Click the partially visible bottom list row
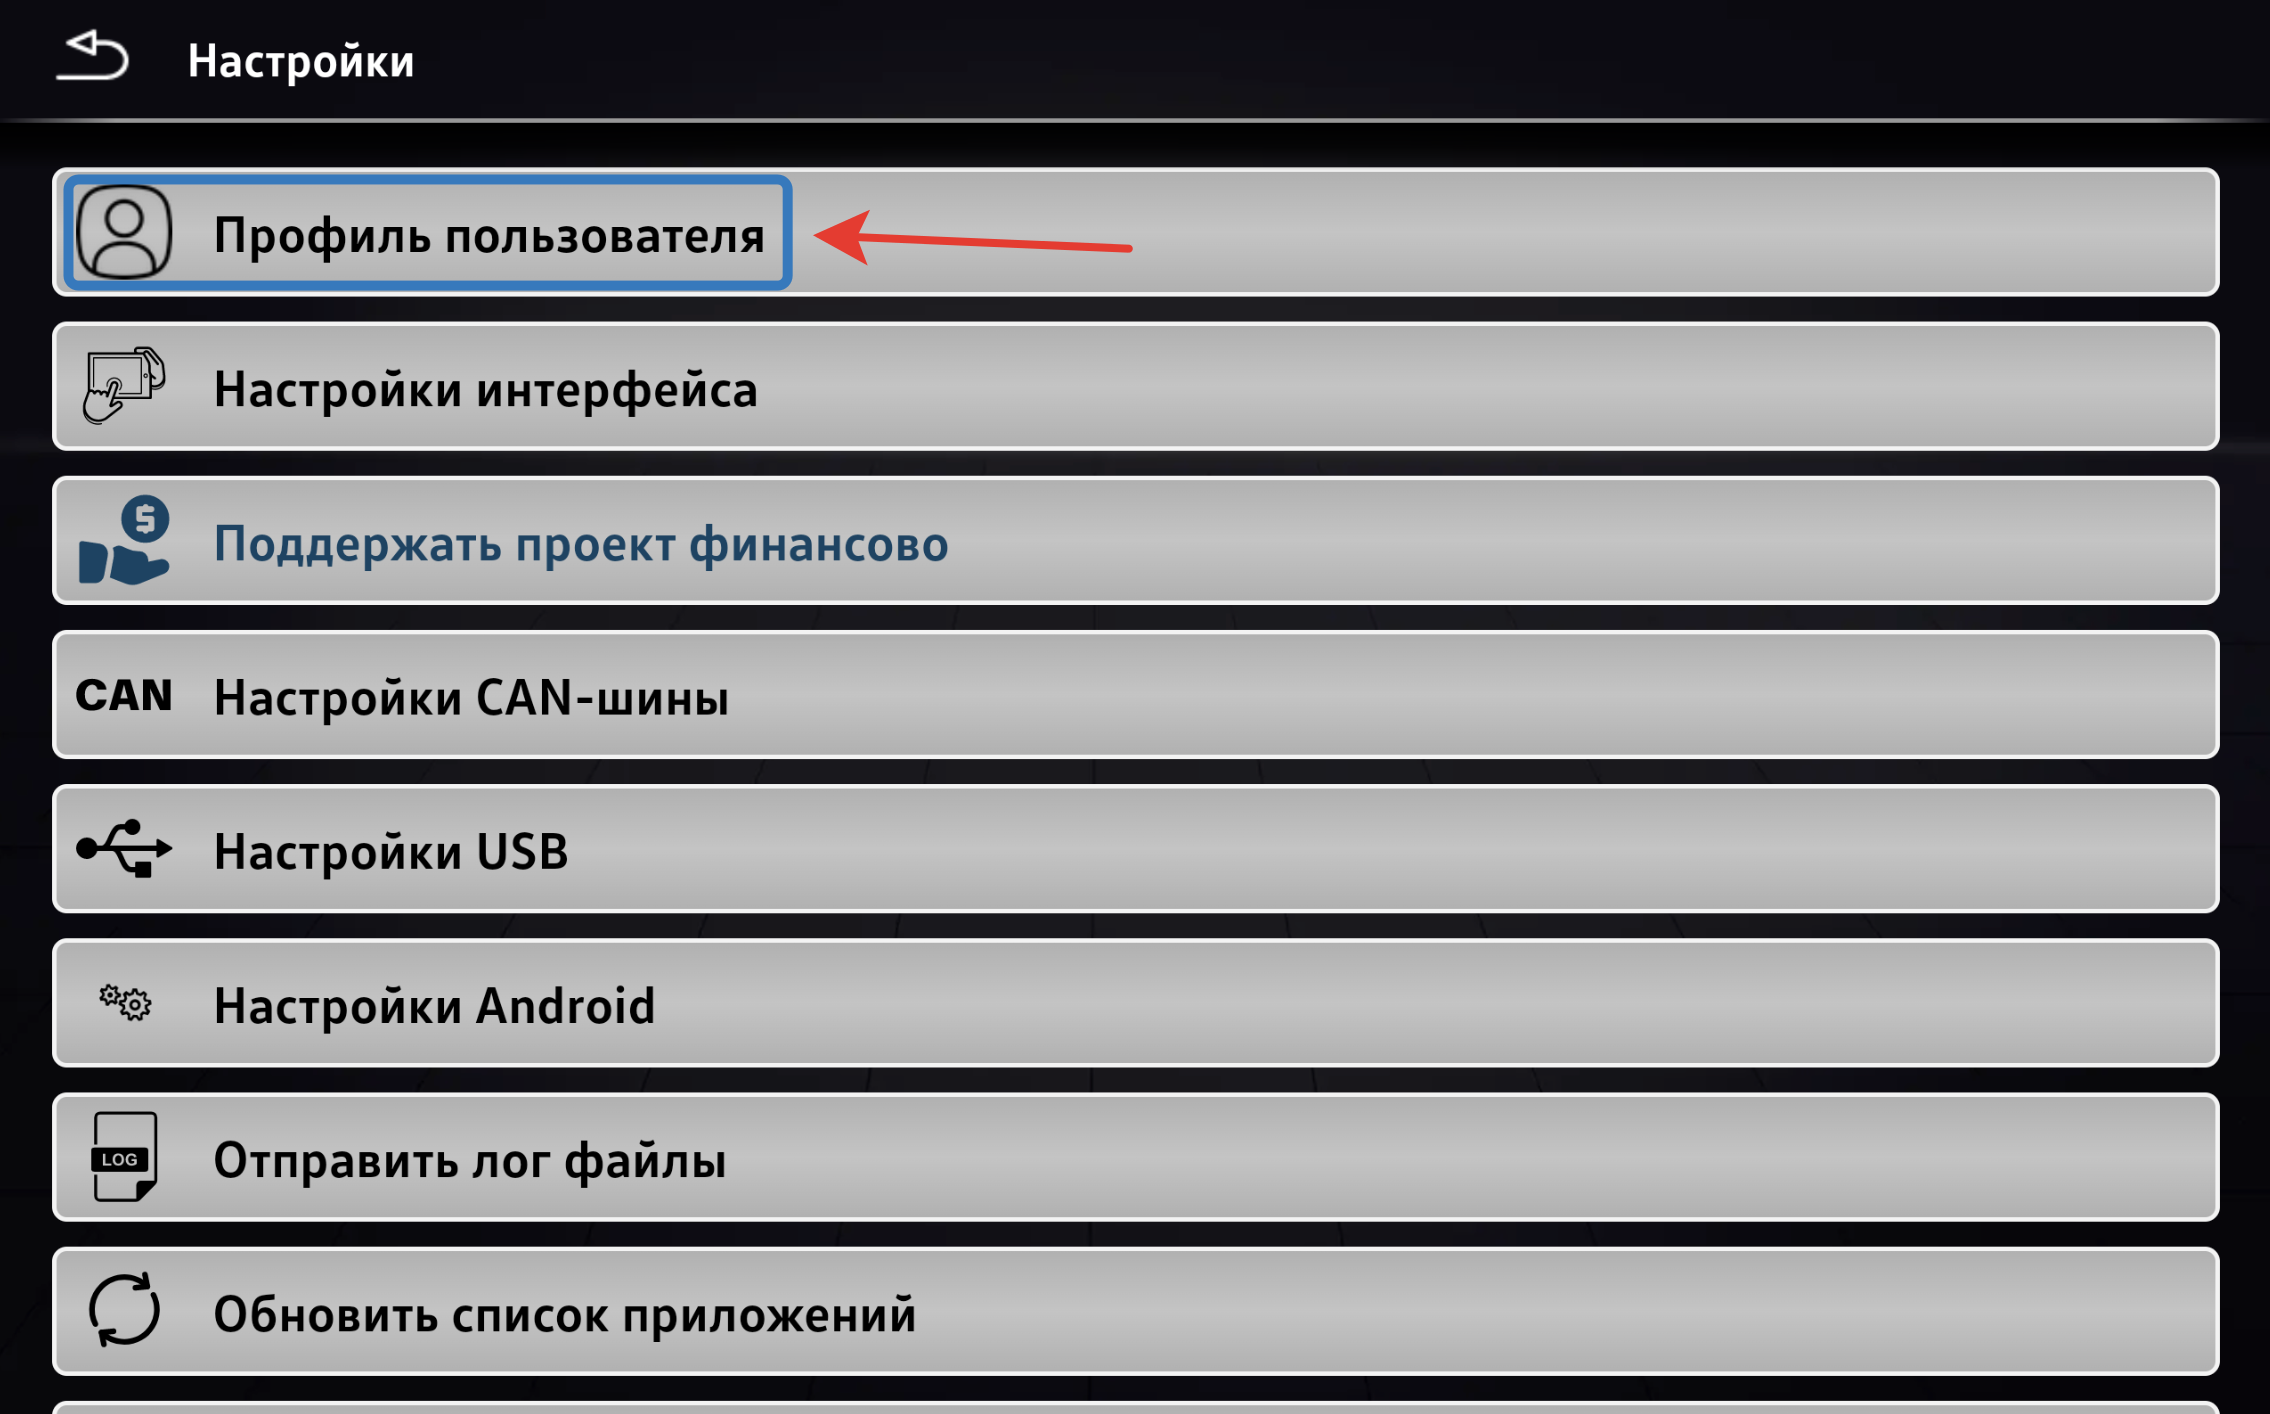 1135,1408
